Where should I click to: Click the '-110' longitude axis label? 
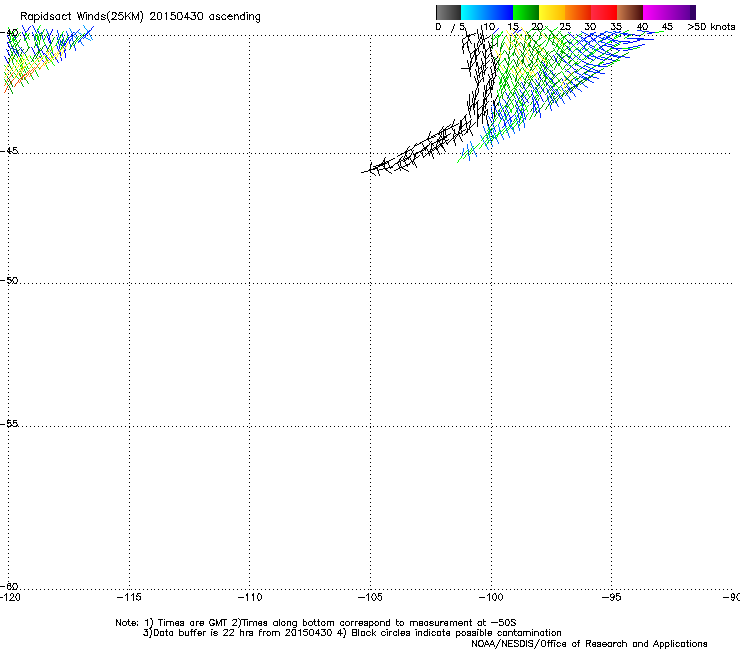click(250, 598)
